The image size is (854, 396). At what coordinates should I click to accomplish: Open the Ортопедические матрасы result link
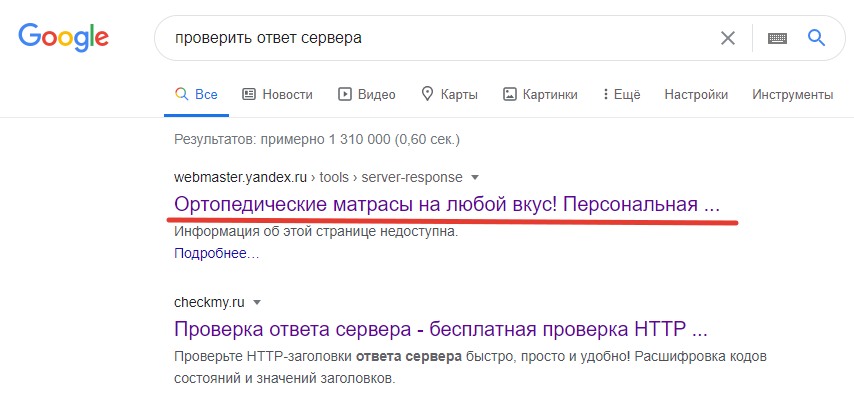click(x=447, y=205)
